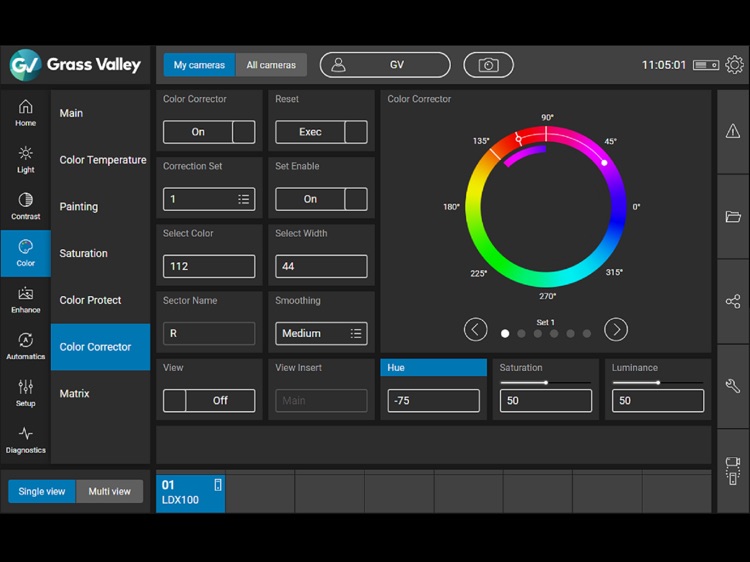Screen dimensions: 750x562
Task: Click the Luminance value field 50
Action: 658,400
